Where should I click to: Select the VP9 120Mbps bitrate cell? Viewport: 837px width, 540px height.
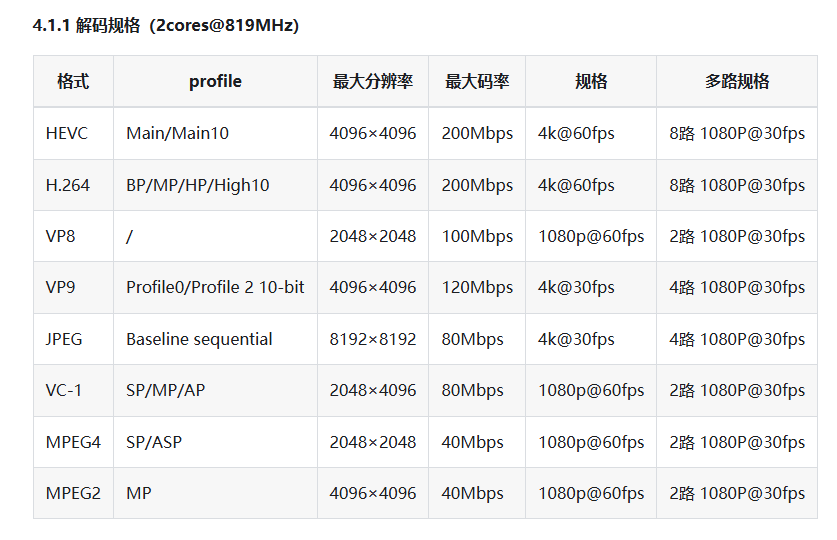(x=477, y=287)
